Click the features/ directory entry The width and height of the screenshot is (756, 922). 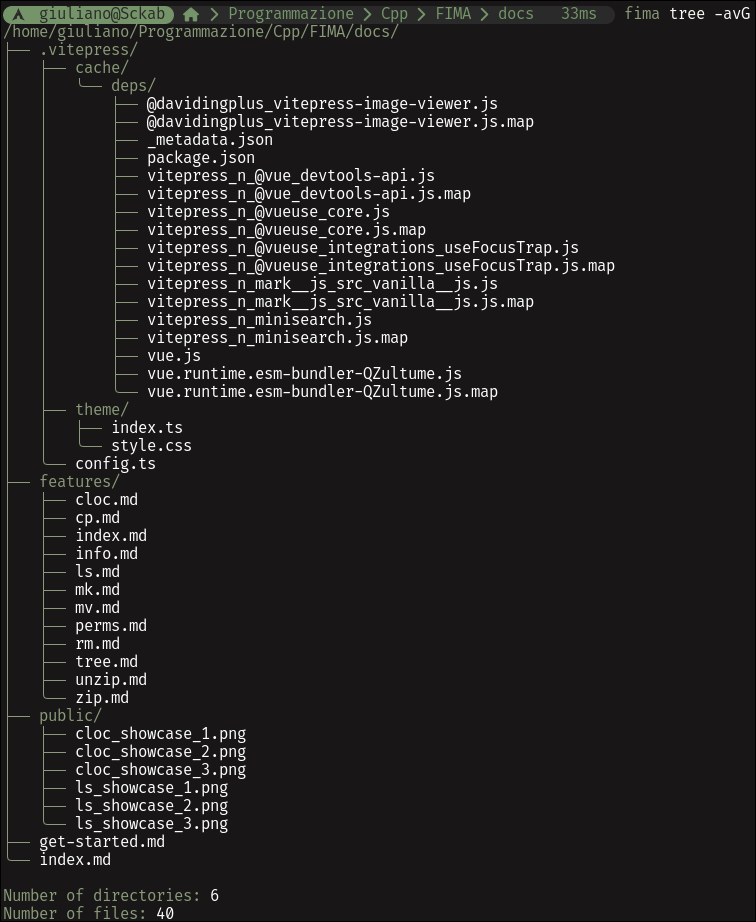tap(79, 482)
